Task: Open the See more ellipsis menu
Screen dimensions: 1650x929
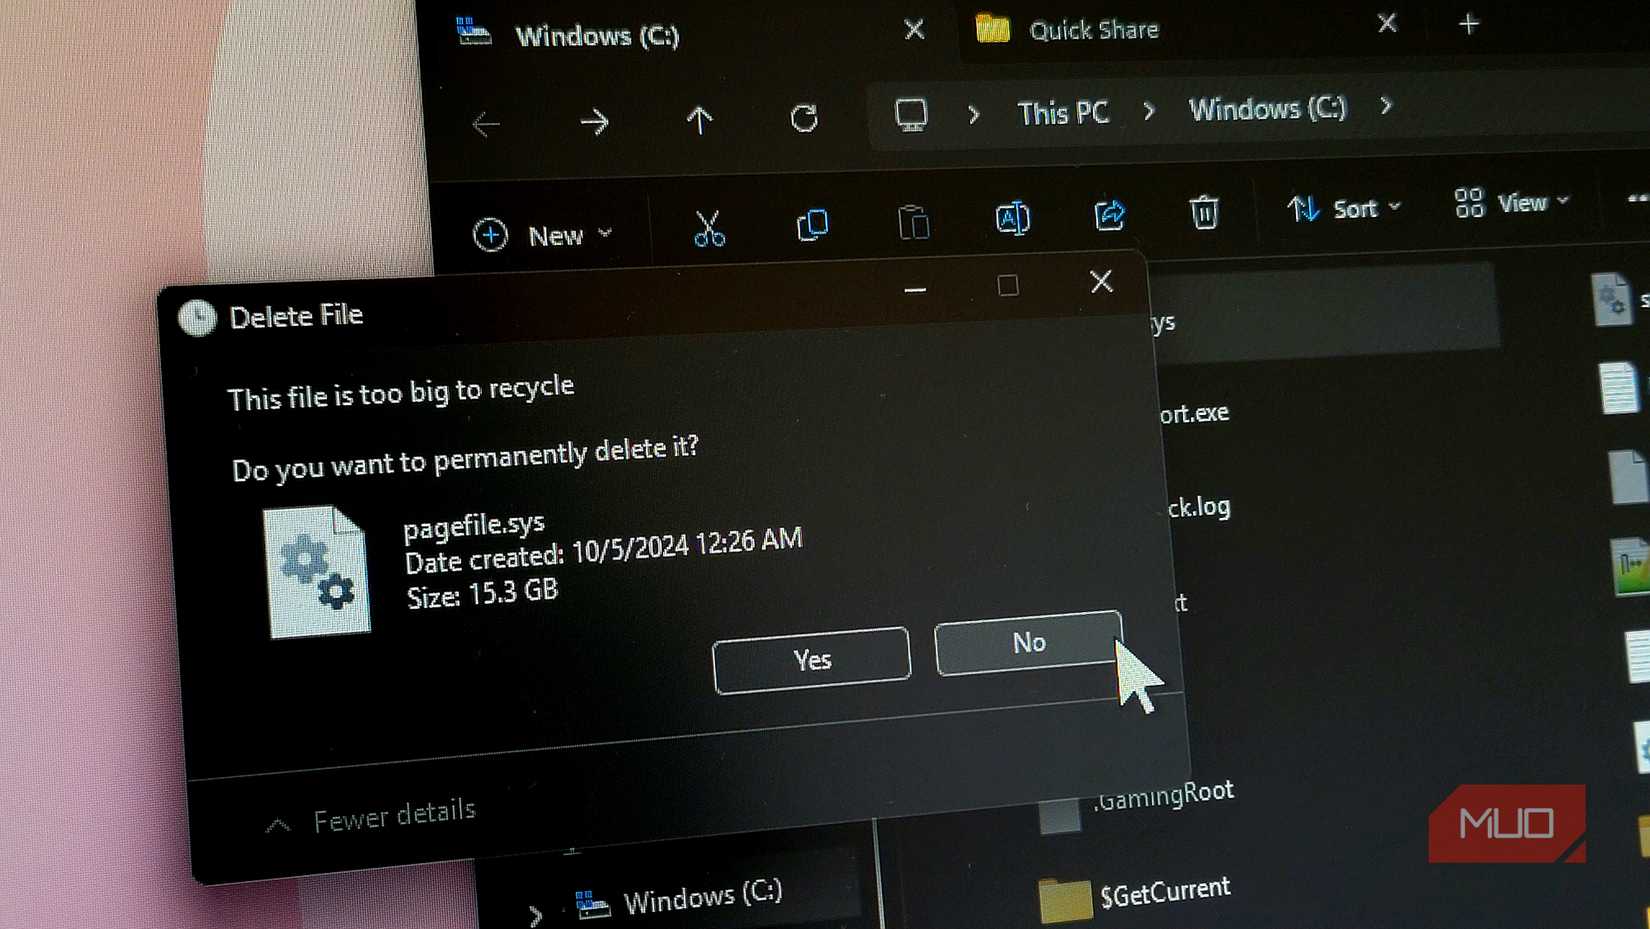Action: [1637, 197]
